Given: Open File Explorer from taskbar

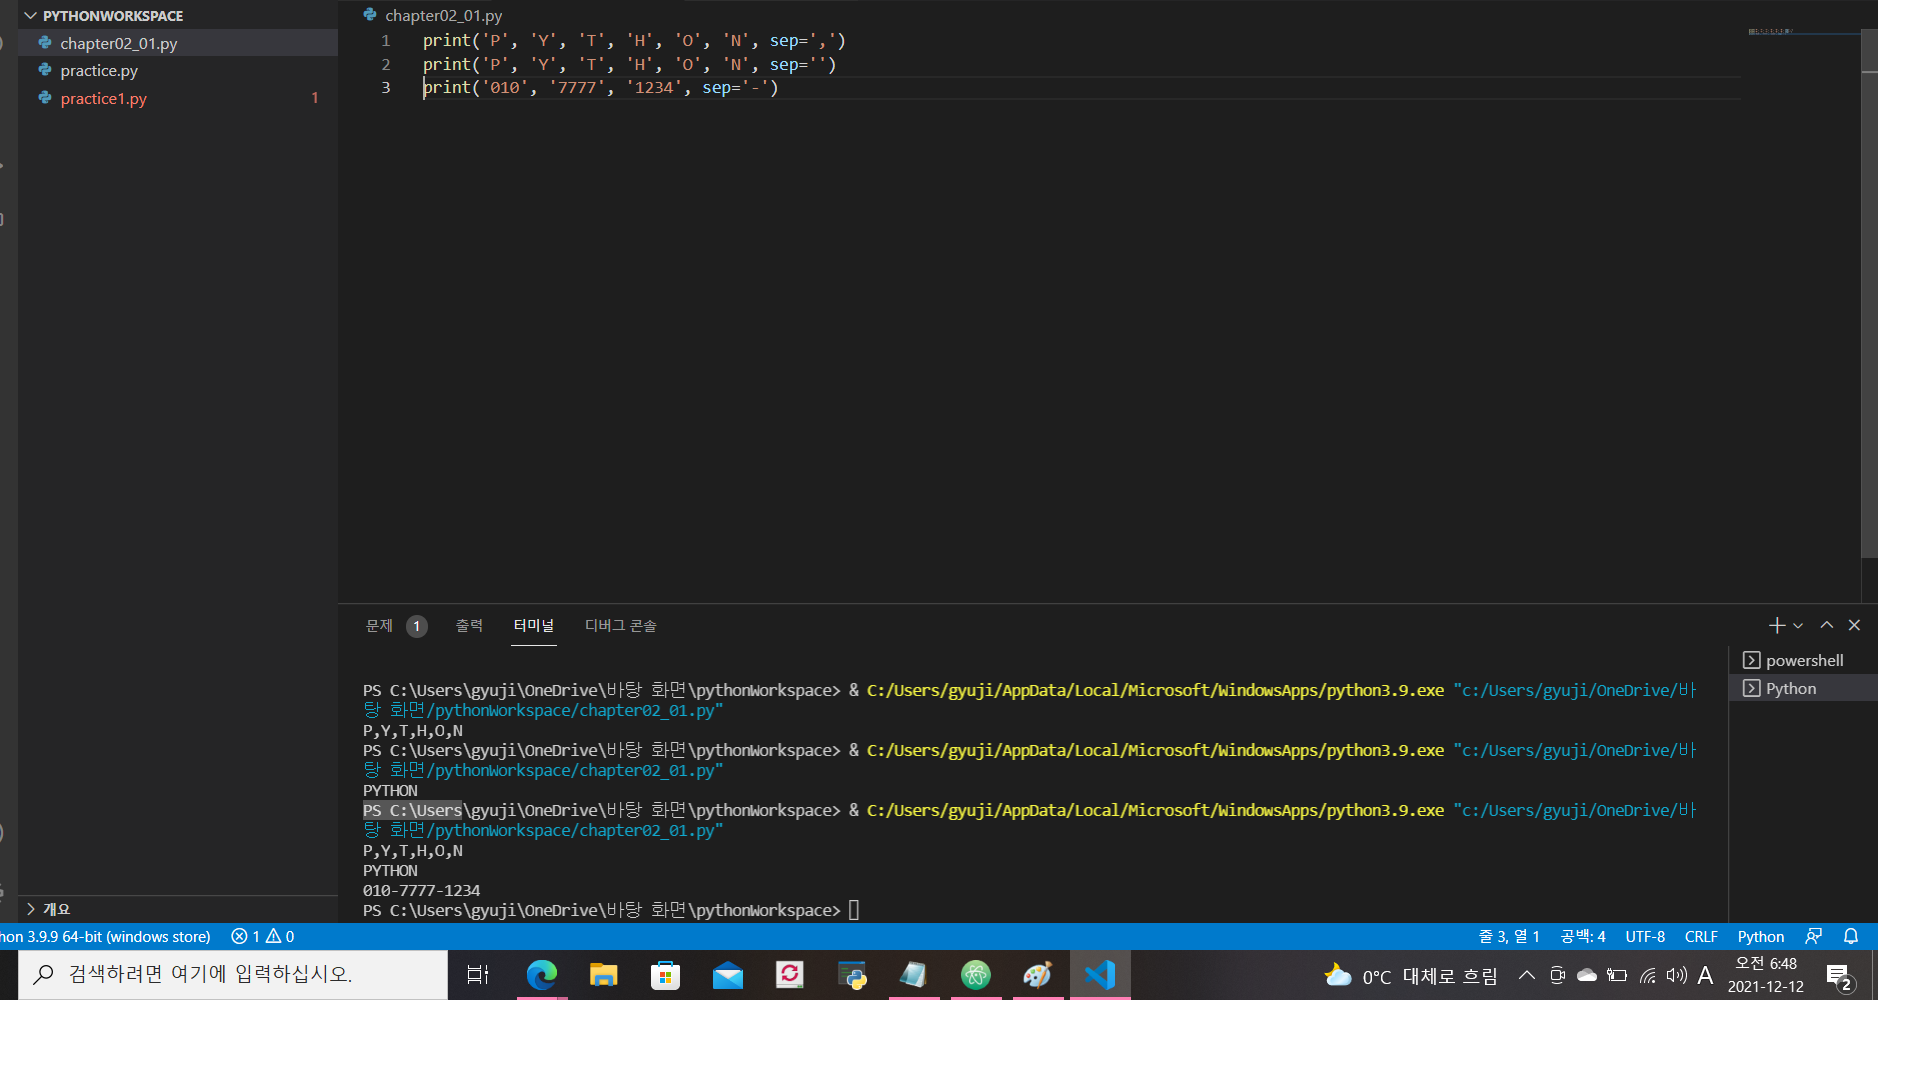Looking at the screenshot, I should [x=603, y=974].
